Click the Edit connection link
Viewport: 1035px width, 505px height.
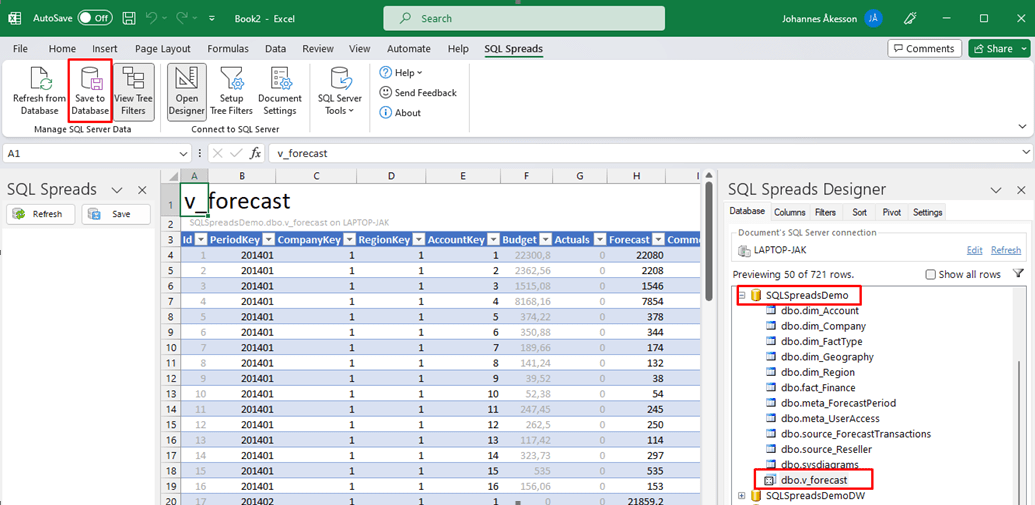click(974, 250)
